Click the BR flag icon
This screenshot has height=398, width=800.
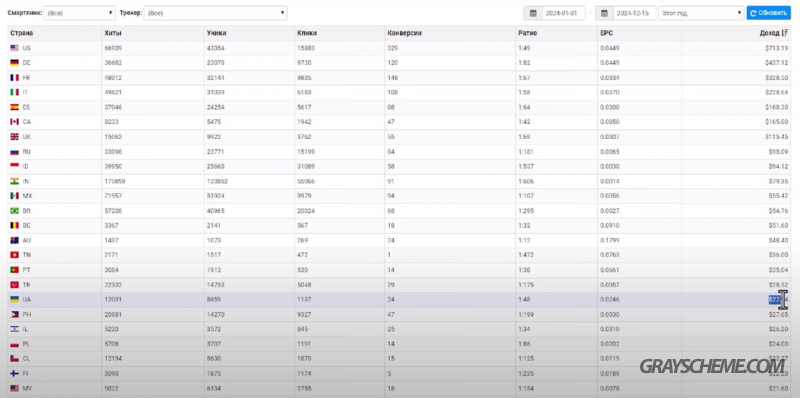point(14,211)
